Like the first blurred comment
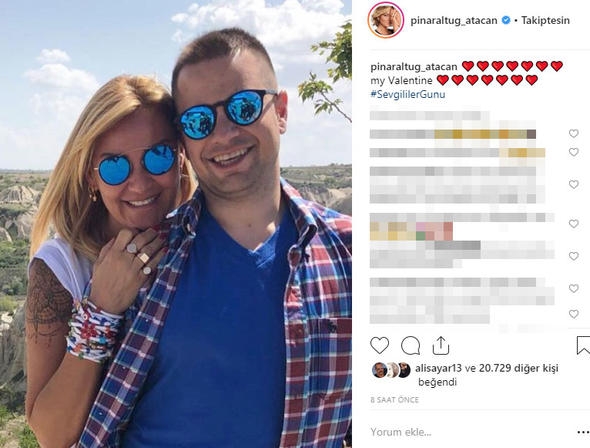The height and width of the screenshot is (448, 590). coord(573,133)
